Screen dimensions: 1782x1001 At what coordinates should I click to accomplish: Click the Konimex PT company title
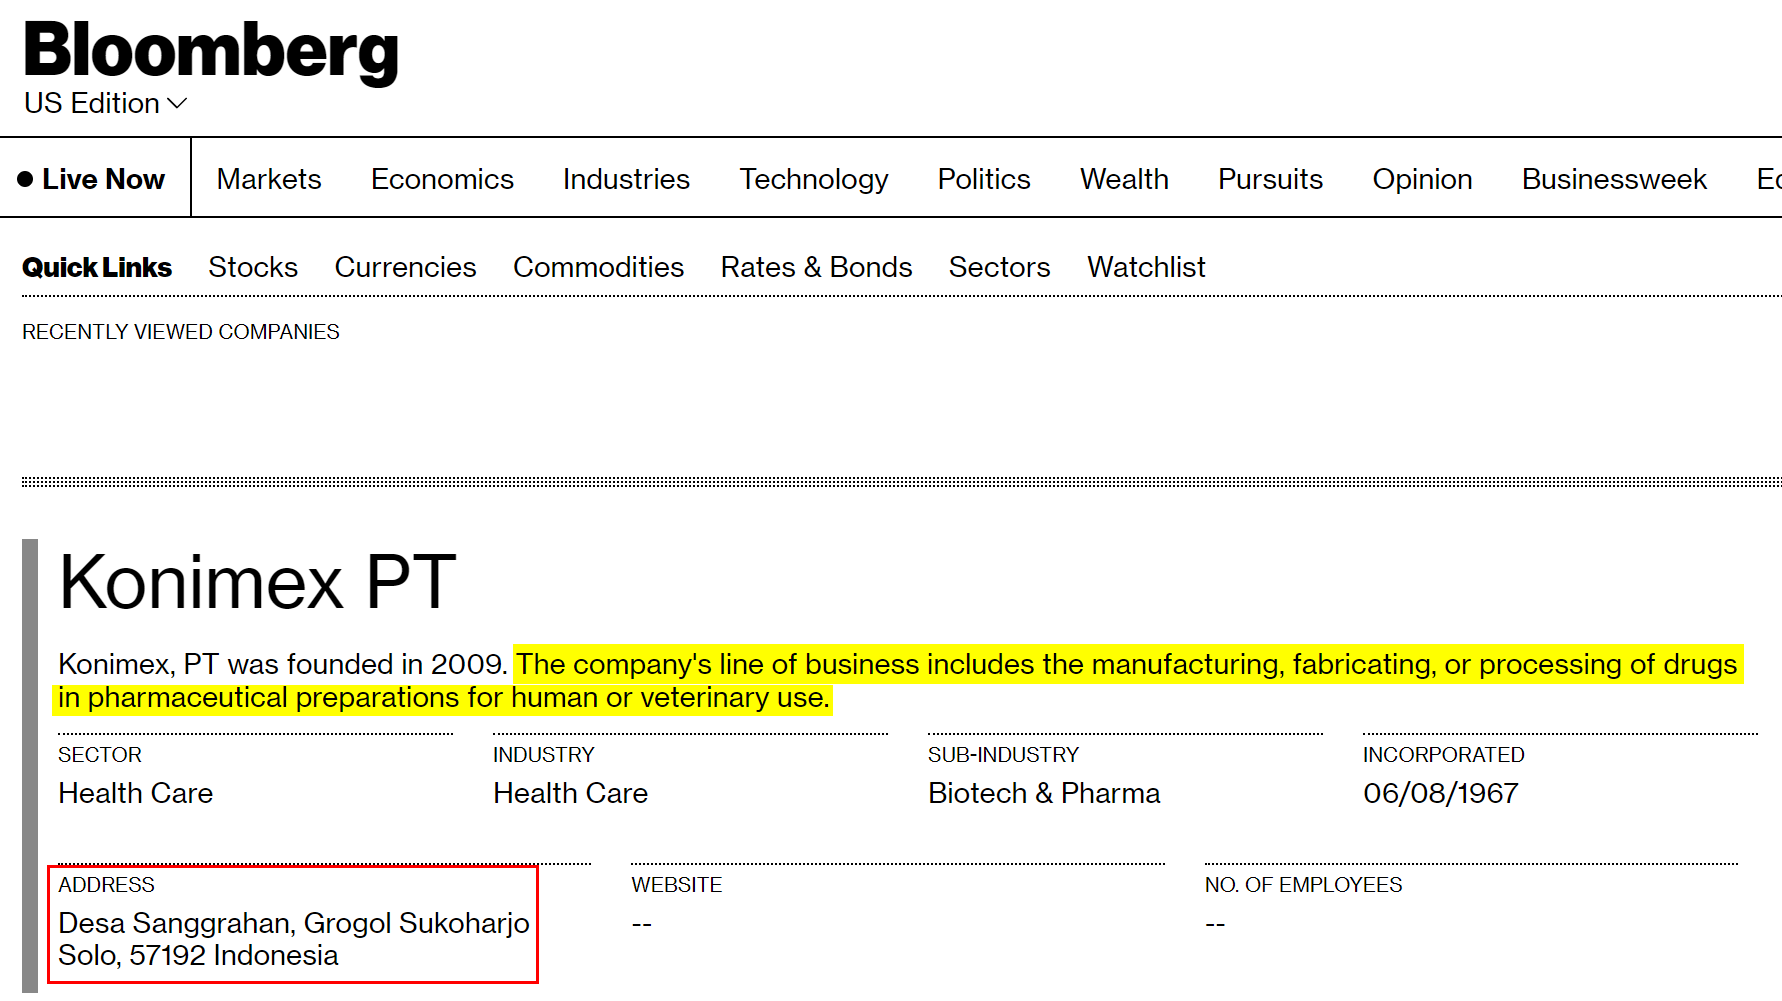pos(257,581)
